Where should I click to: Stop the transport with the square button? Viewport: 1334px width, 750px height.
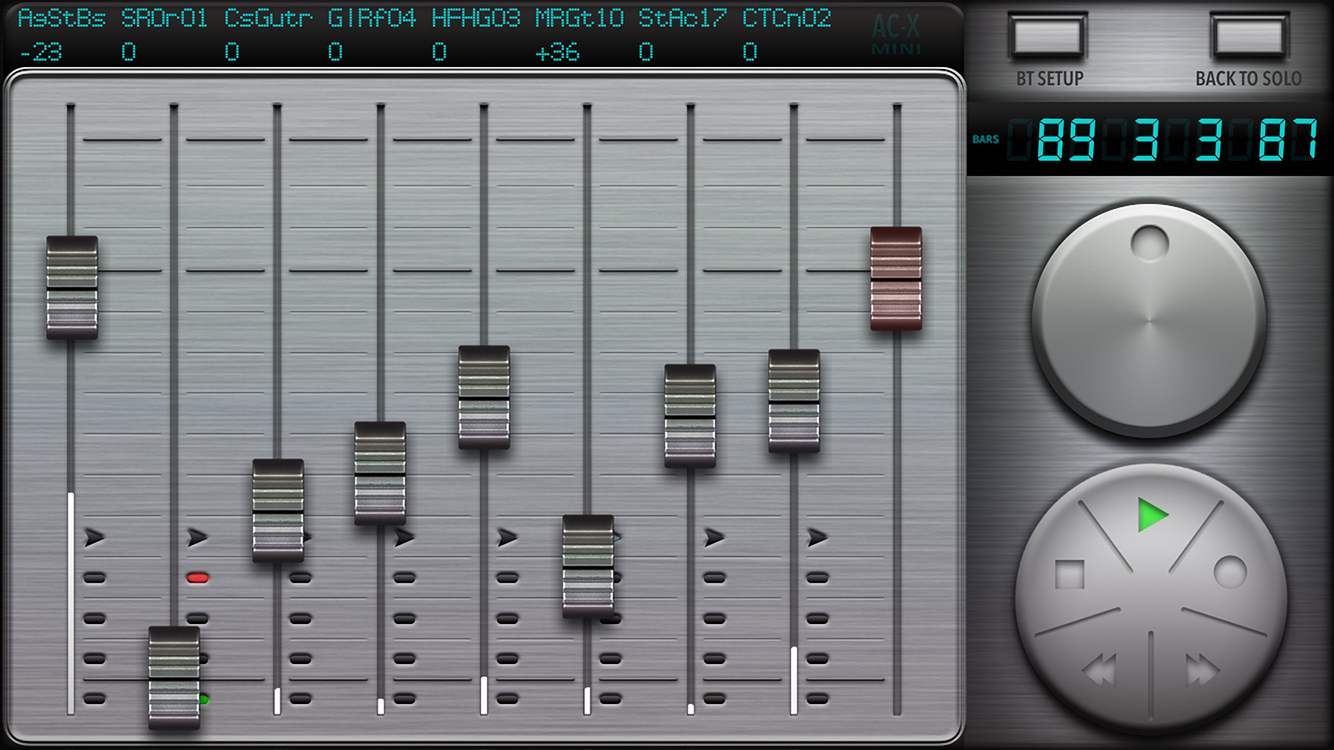[x=1070, y=575]
